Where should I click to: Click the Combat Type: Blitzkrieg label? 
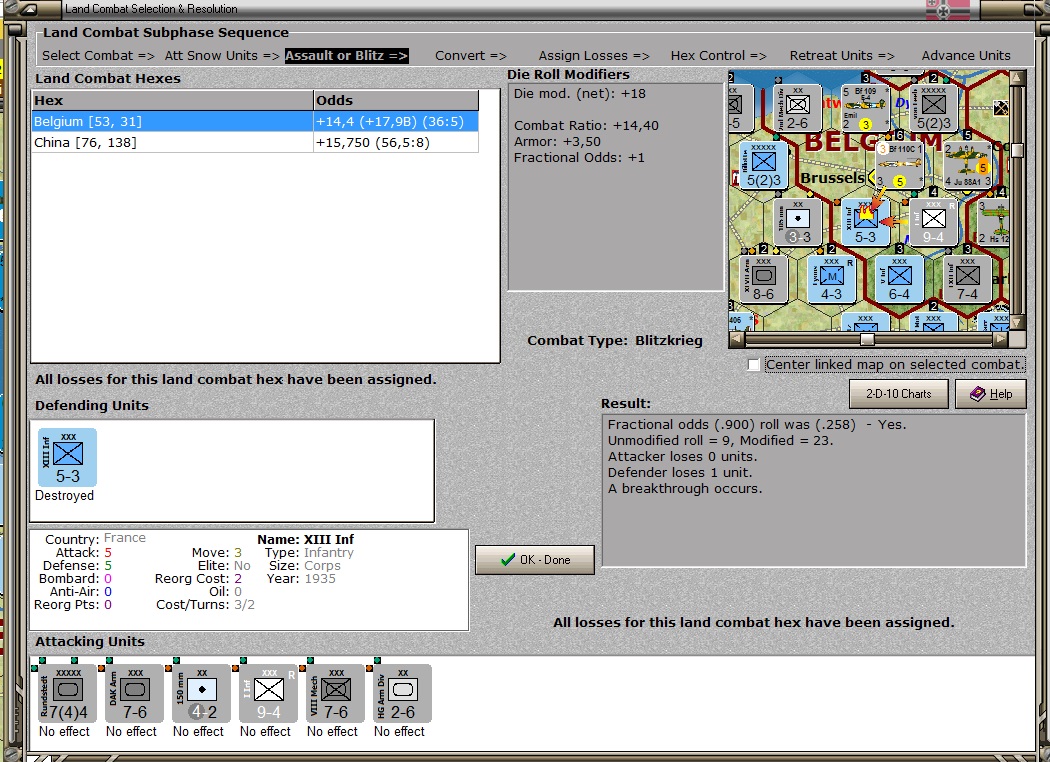coord(615,340)
